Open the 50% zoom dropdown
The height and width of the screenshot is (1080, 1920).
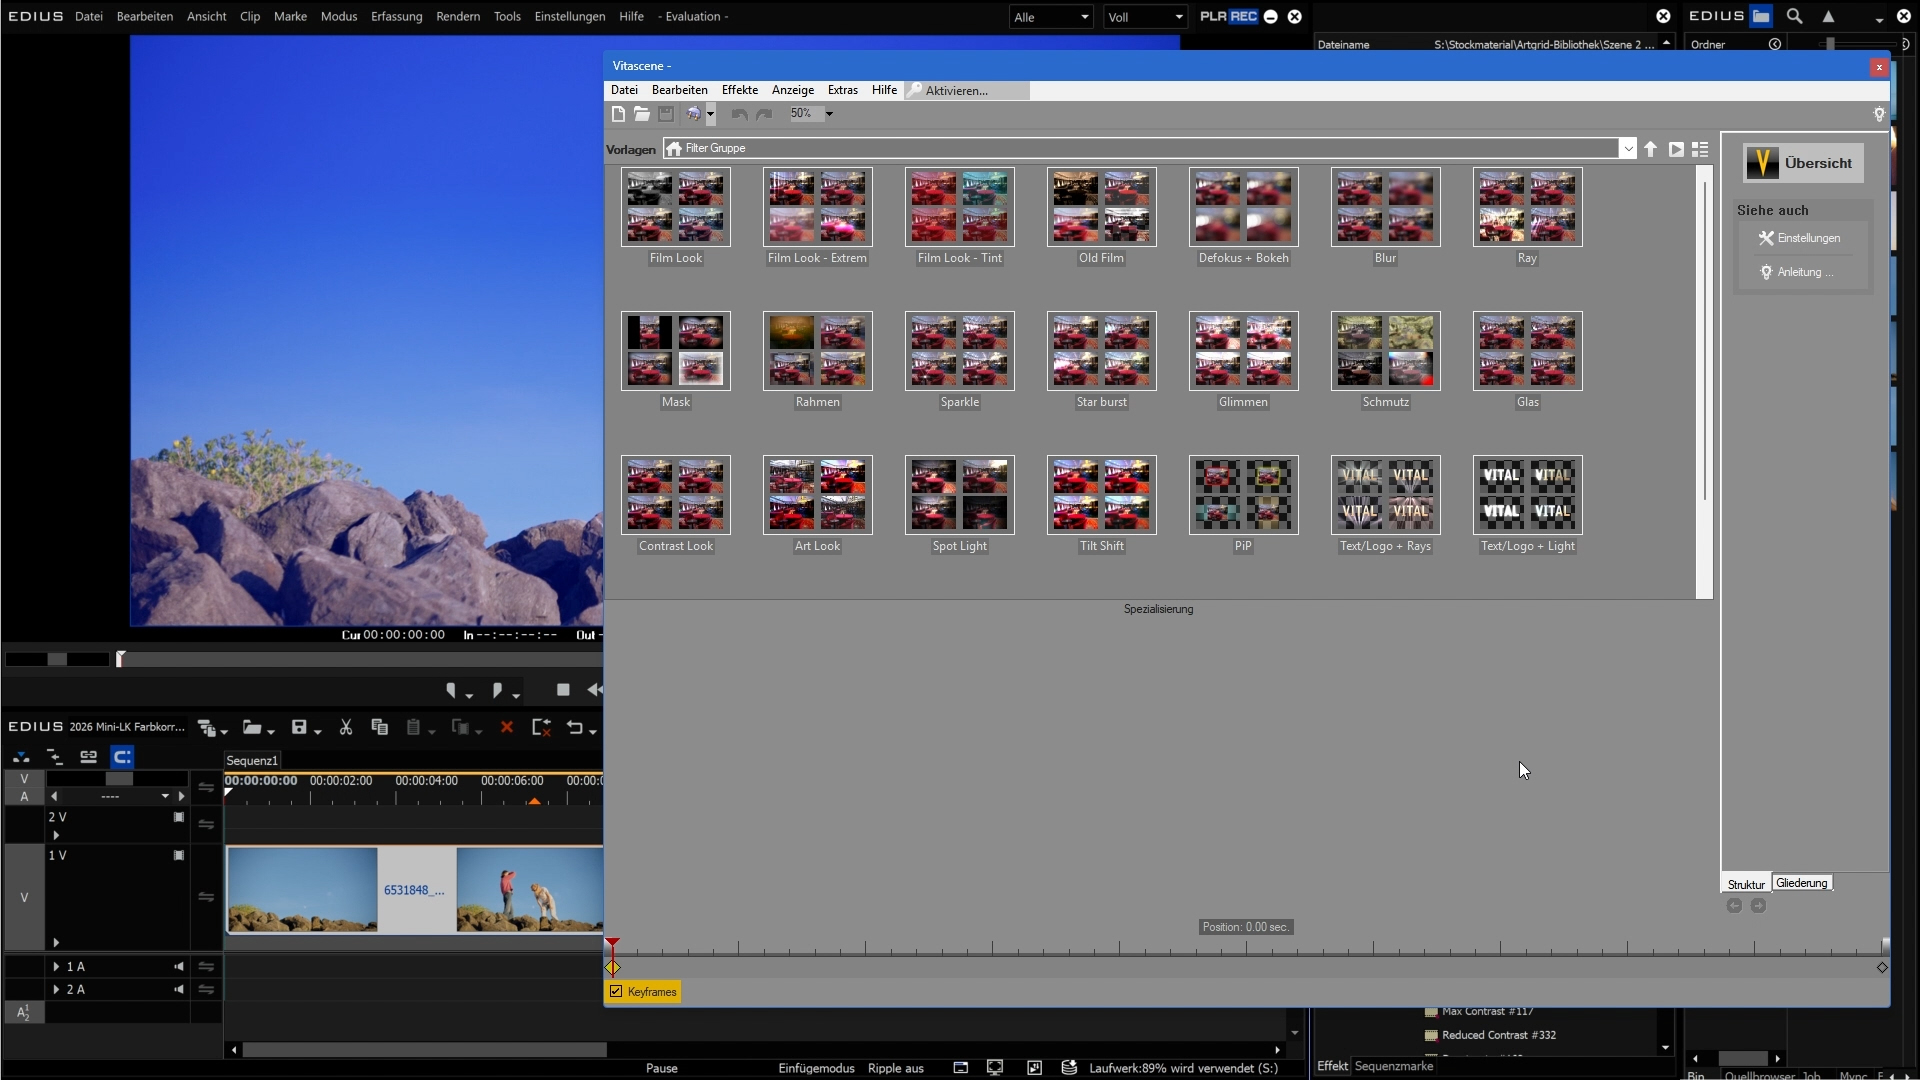coord(829,114)
